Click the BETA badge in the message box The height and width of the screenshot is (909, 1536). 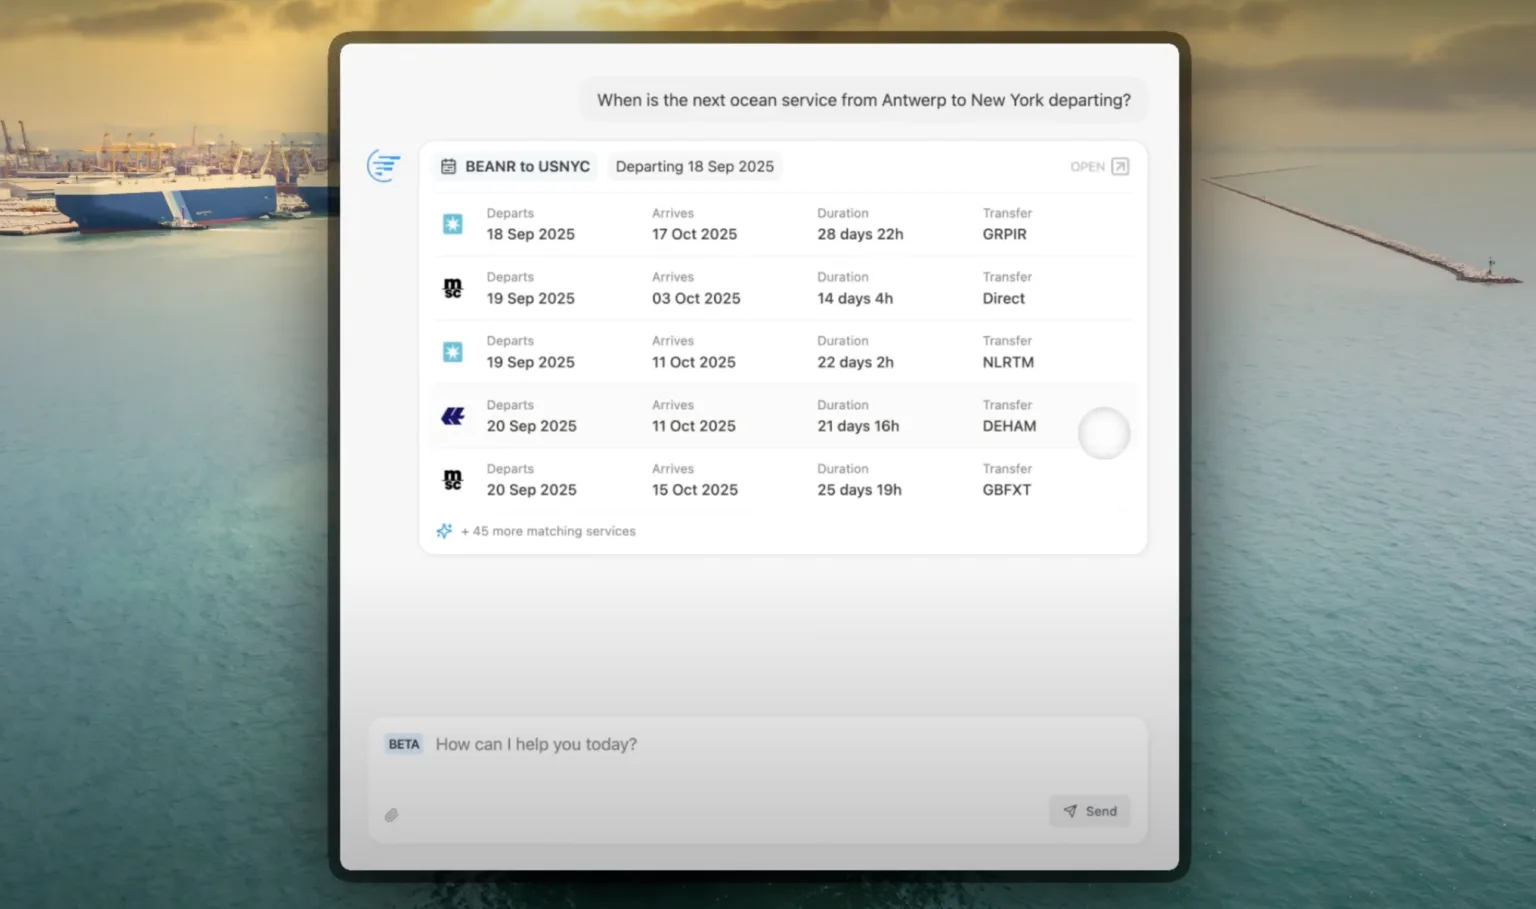pos(404,745)
